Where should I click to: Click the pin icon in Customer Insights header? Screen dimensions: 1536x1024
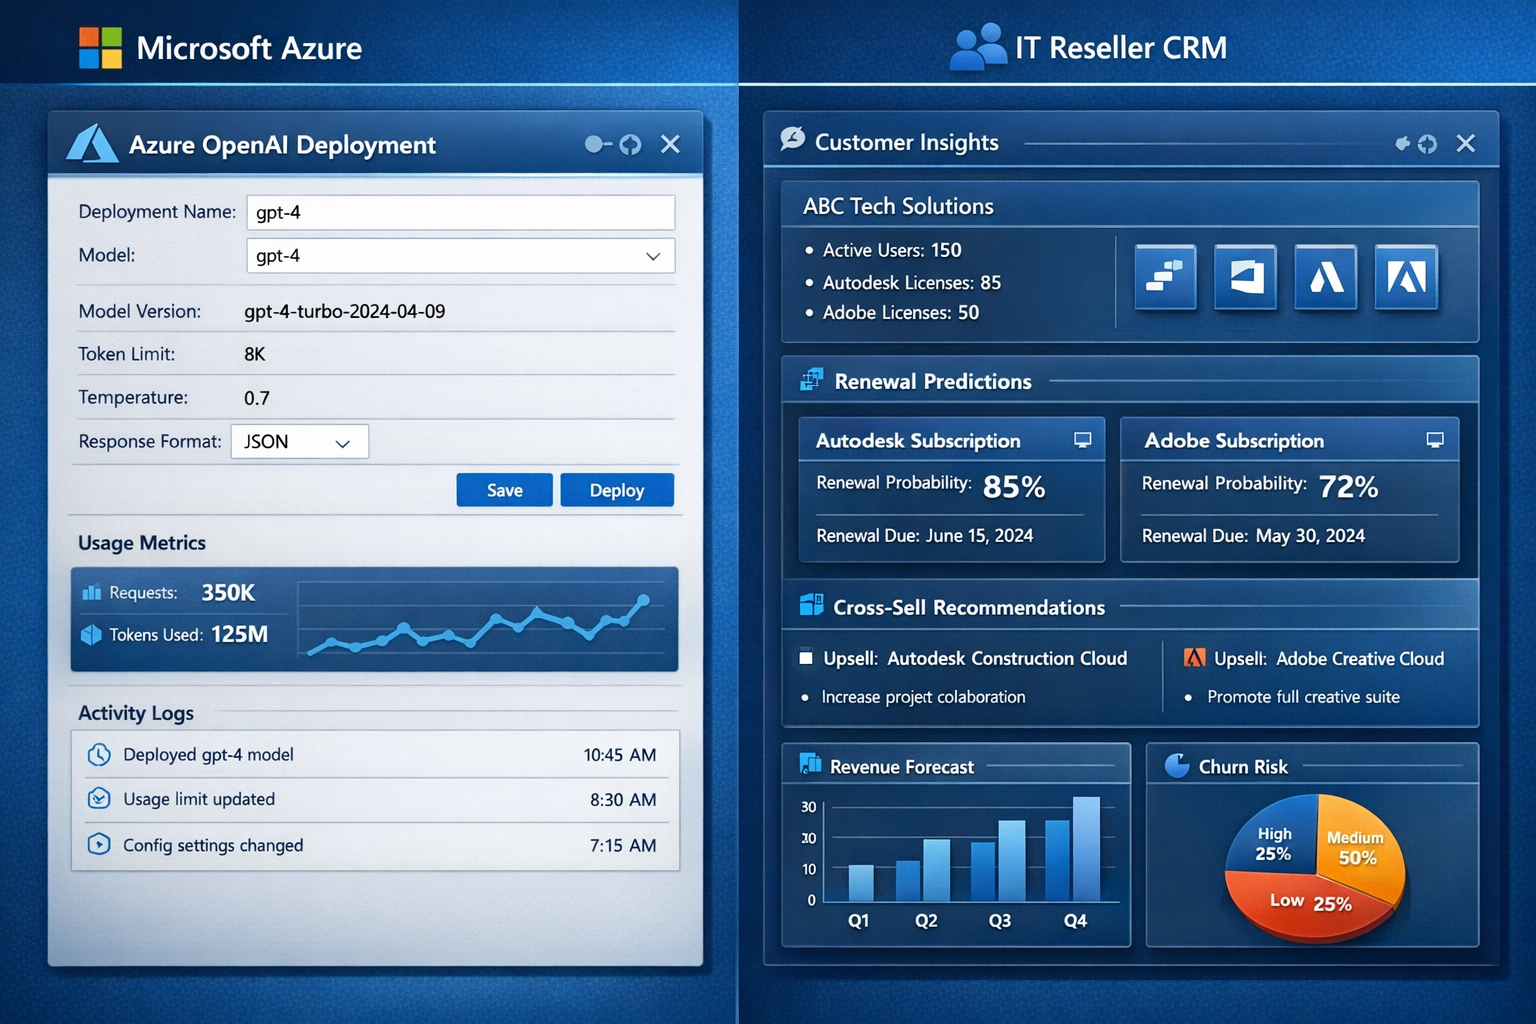[x=1402, y=144]
